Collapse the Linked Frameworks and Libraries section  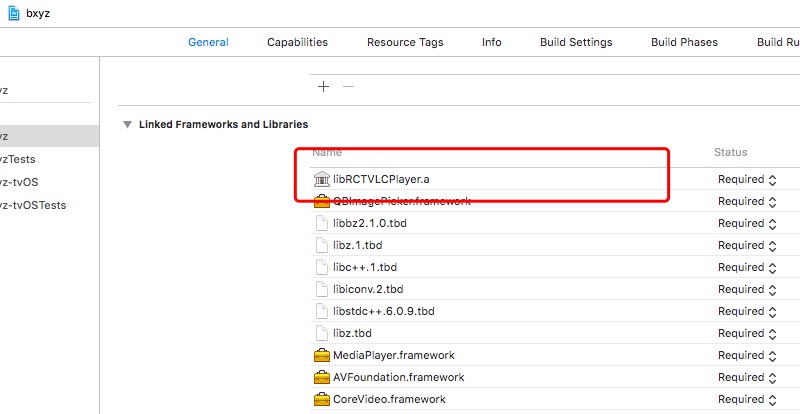(x=127, y=125)
